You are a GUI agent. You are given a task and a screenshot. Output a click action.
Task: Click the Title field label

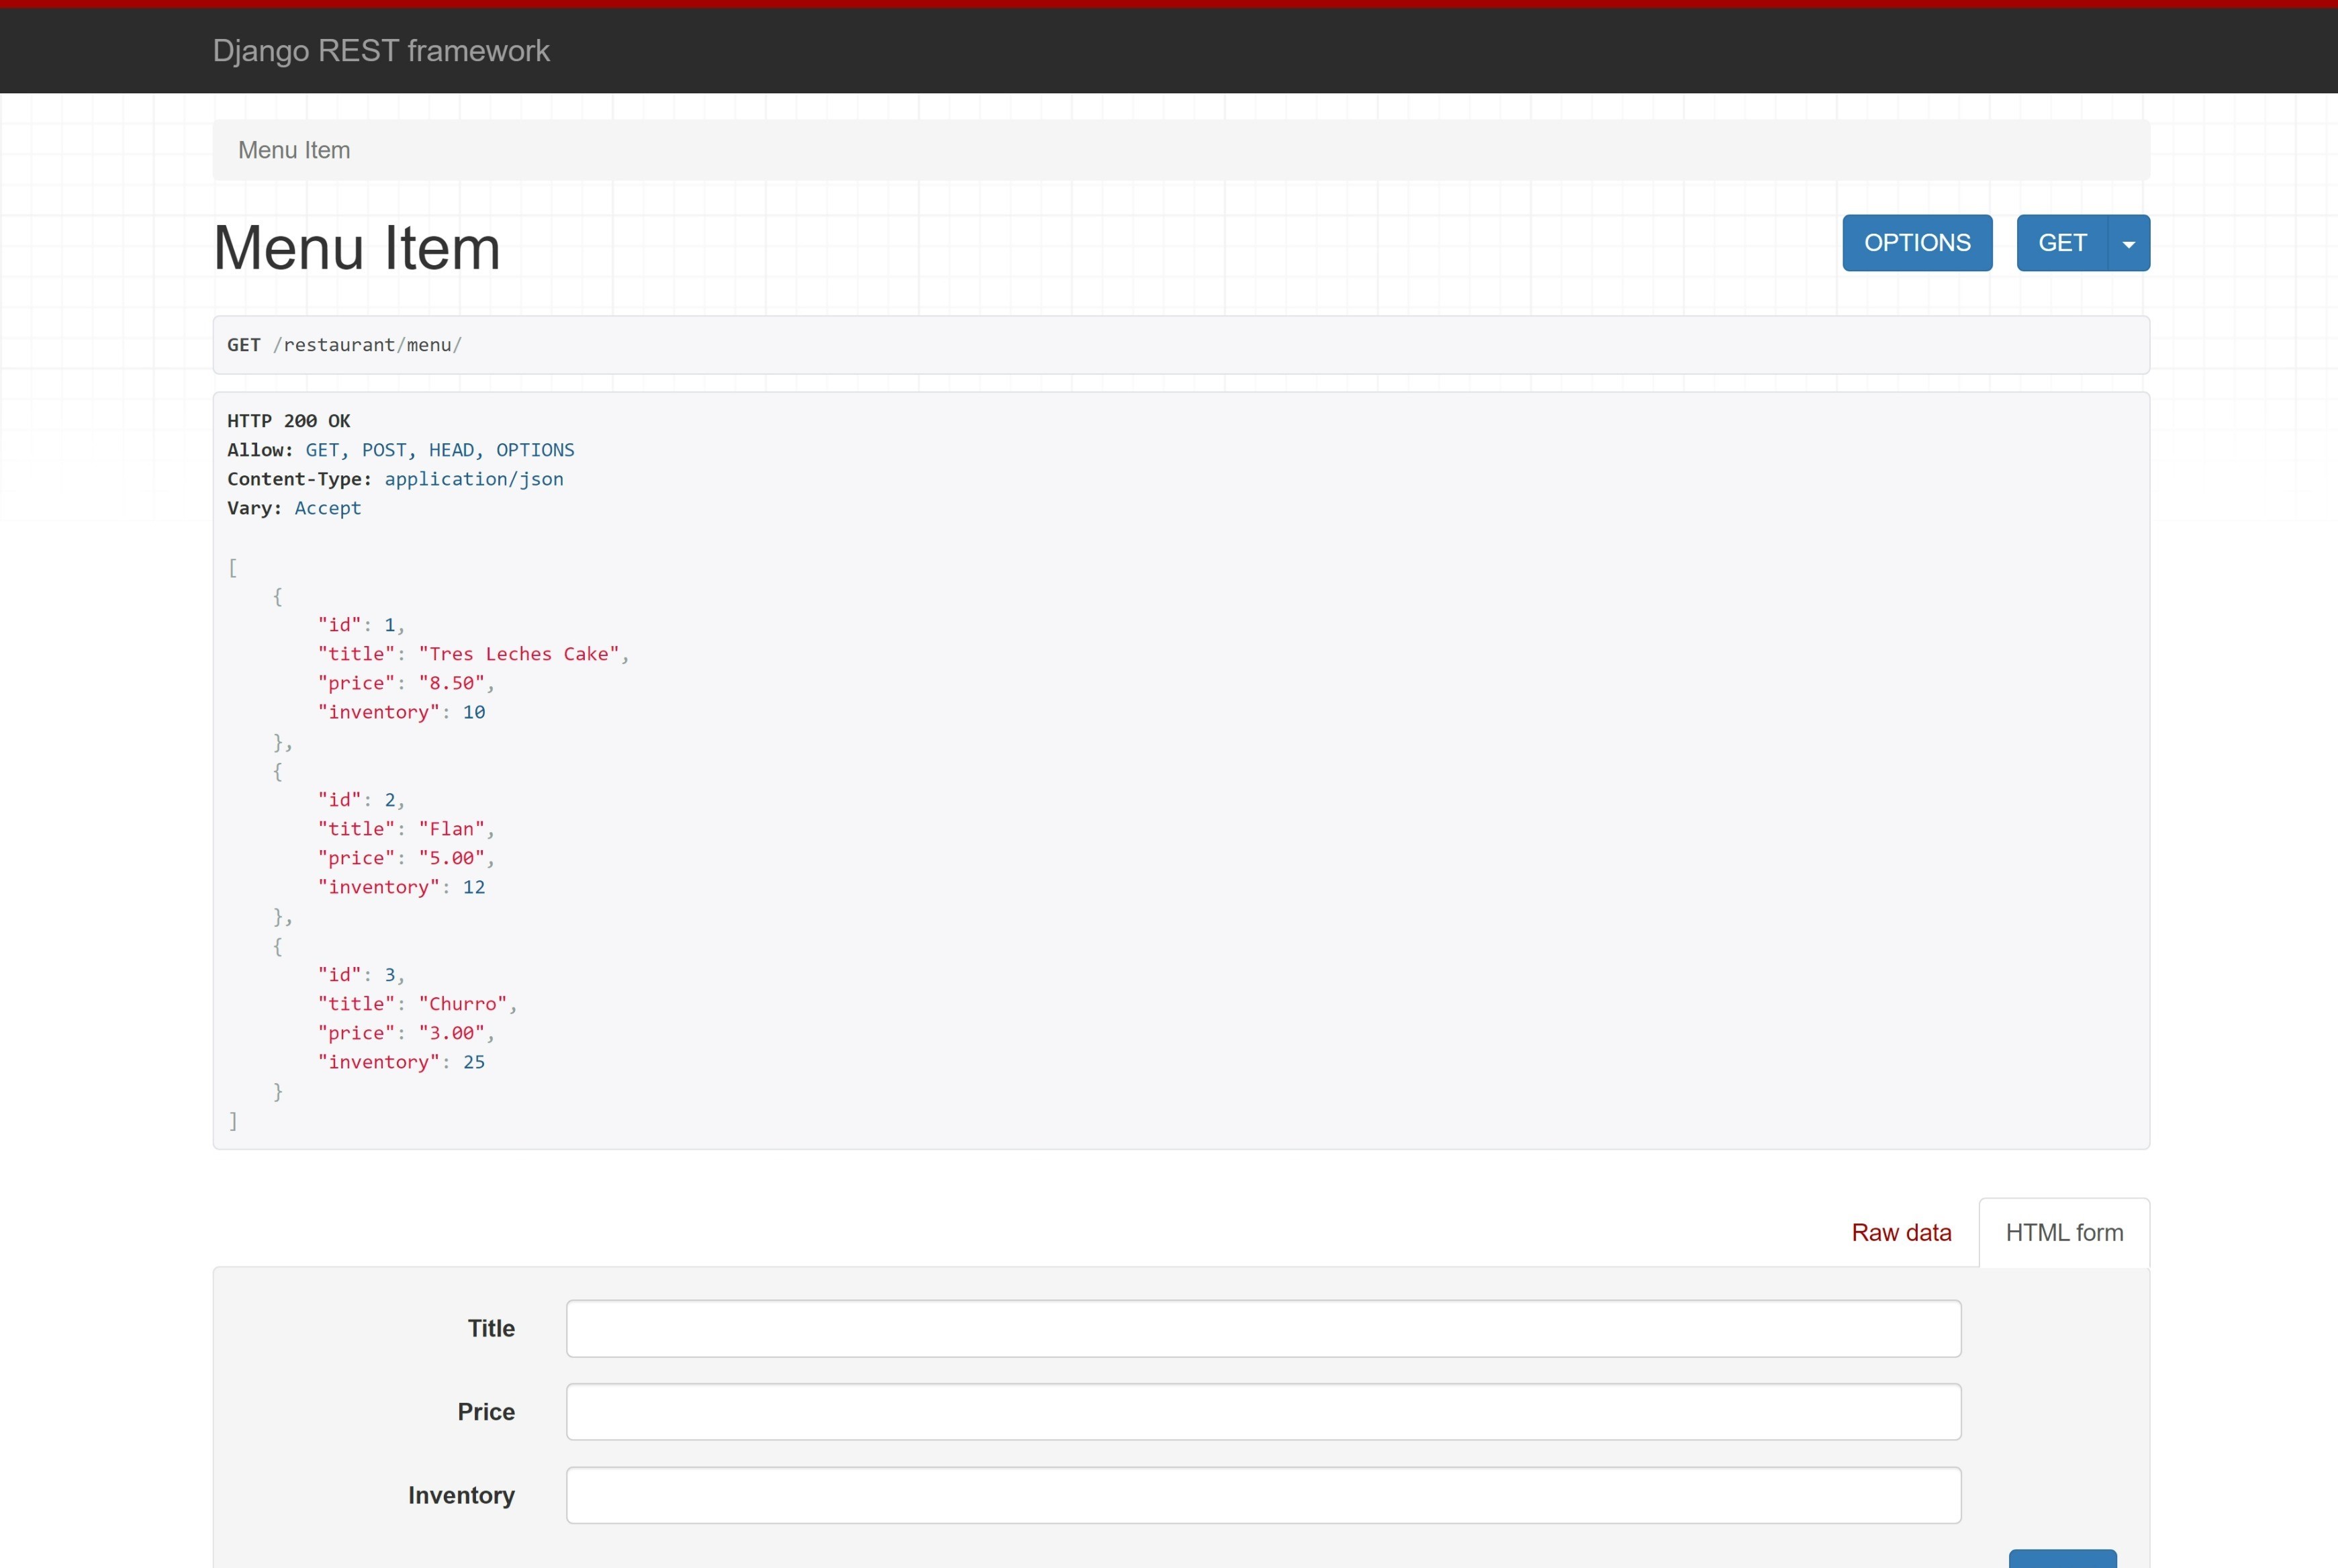[491, 1328]
